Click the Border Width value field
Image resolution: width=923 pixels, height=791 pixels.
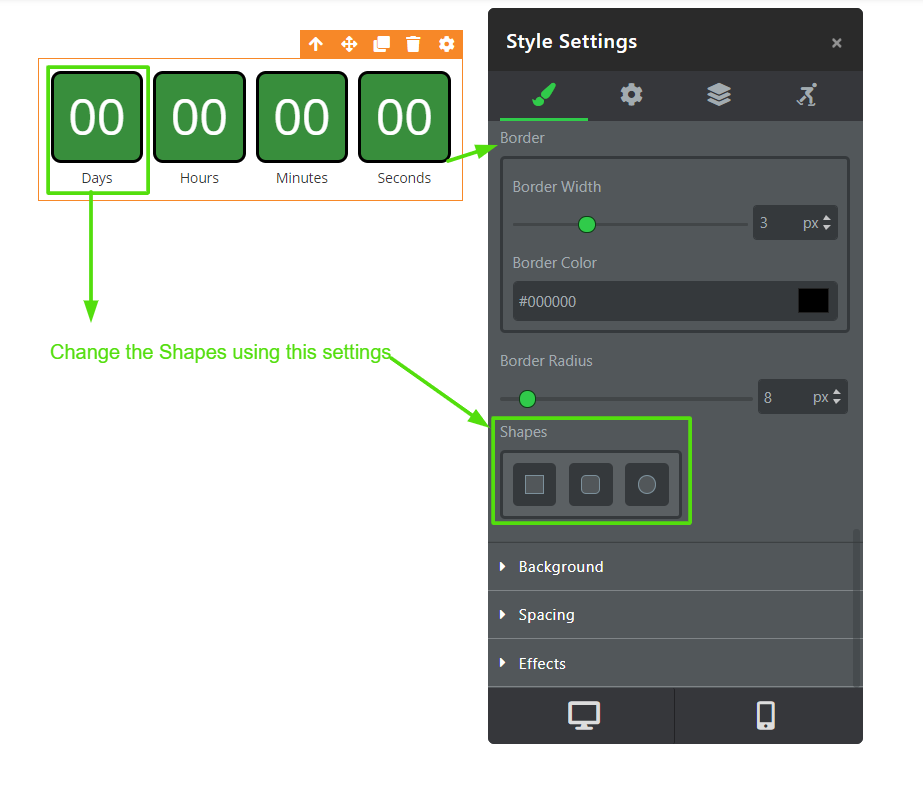click(777, 223)
